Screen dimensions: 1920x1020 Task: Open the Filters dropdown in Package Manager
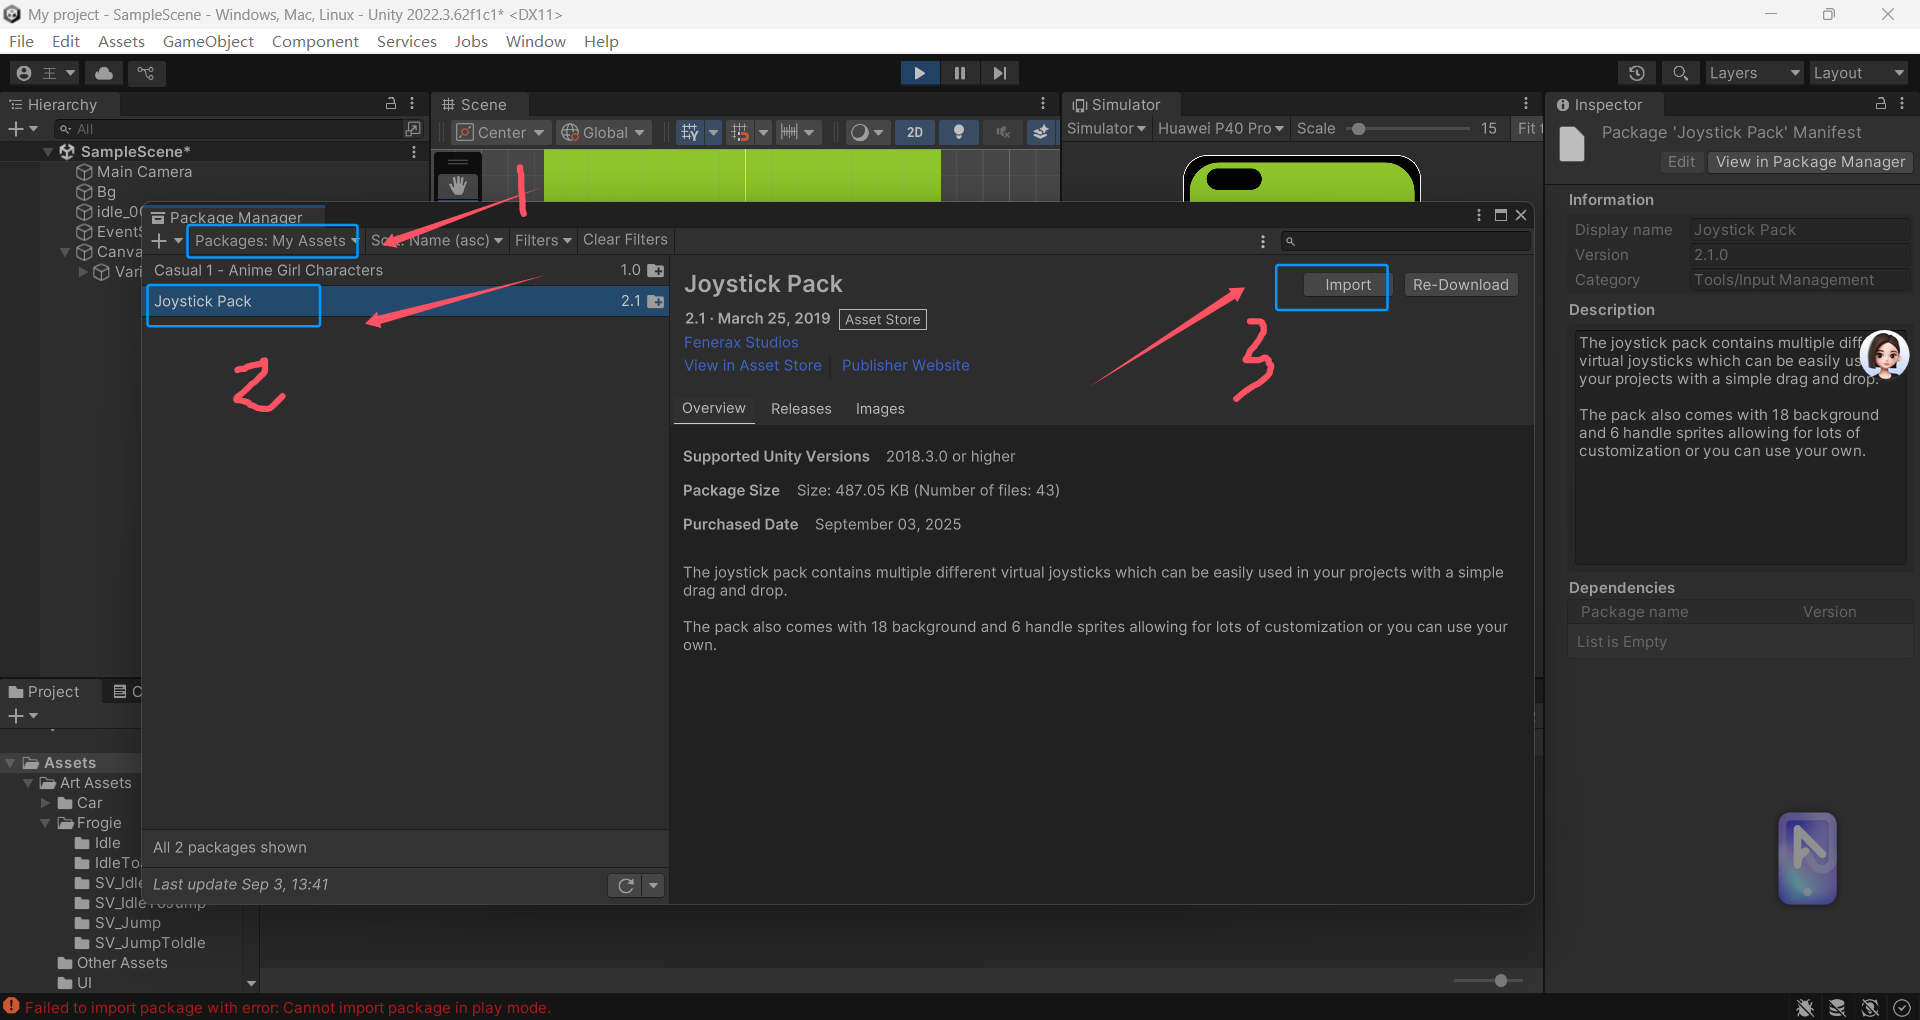543,240
